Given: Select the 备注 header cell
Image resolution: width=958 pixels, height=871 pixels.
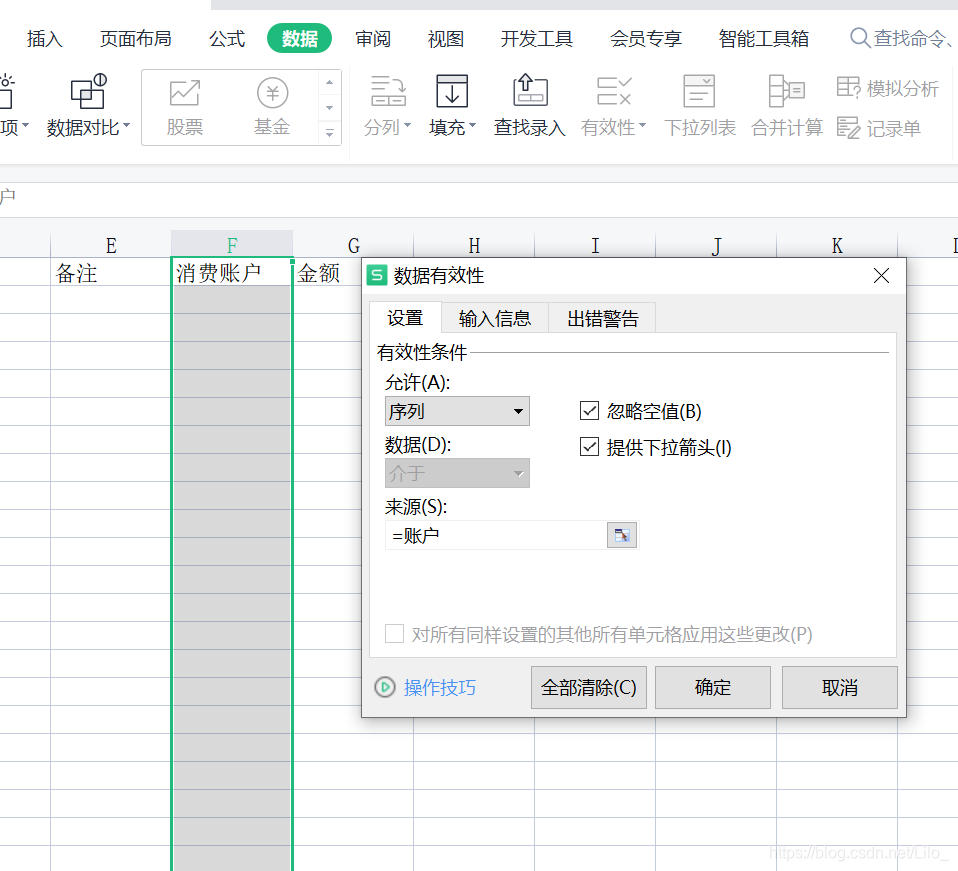Looking at the screenshot, I should click(x=111, y=272).
